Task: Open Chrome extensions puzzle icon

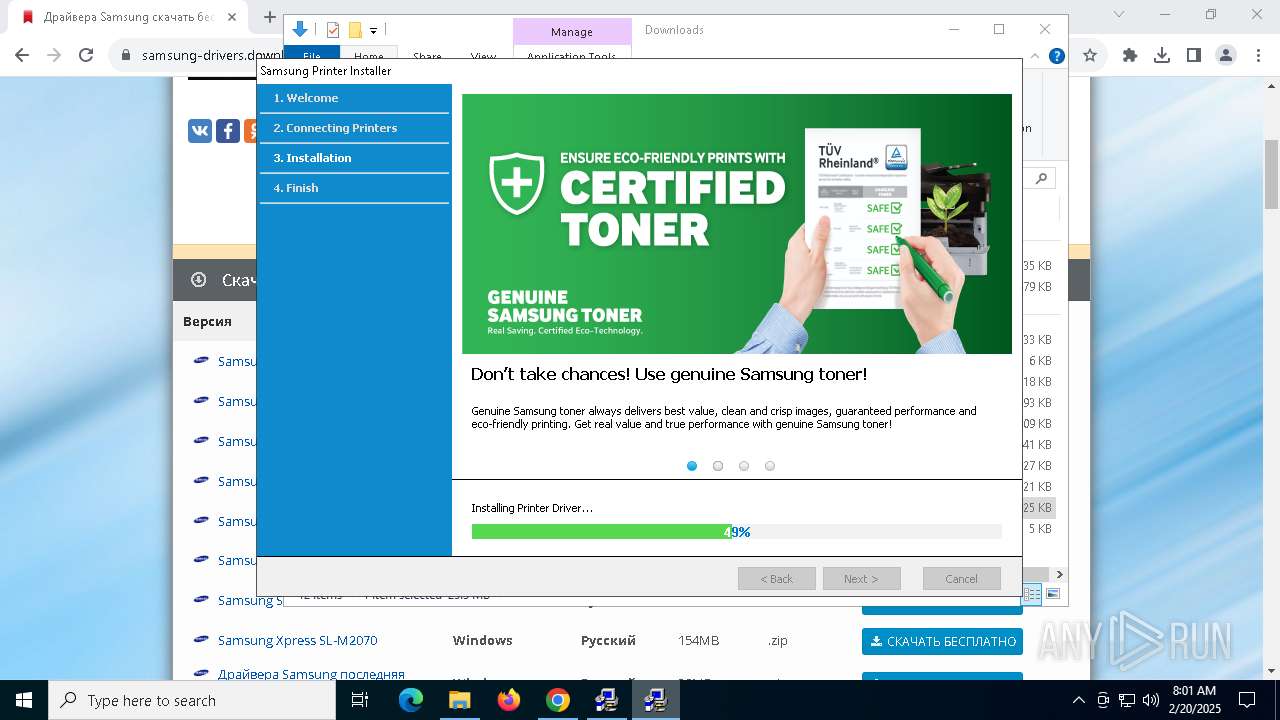Action: point(1130,56)
